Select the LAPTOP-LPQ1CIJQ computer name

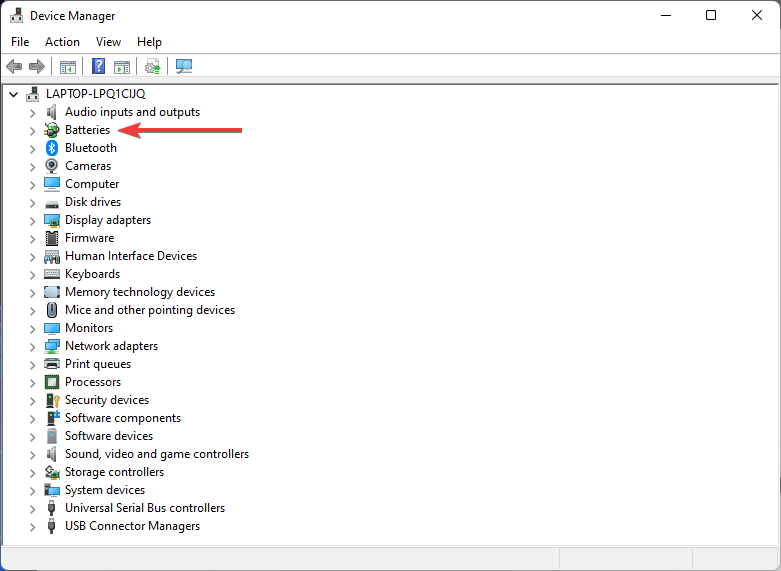[x=96, y=94]
